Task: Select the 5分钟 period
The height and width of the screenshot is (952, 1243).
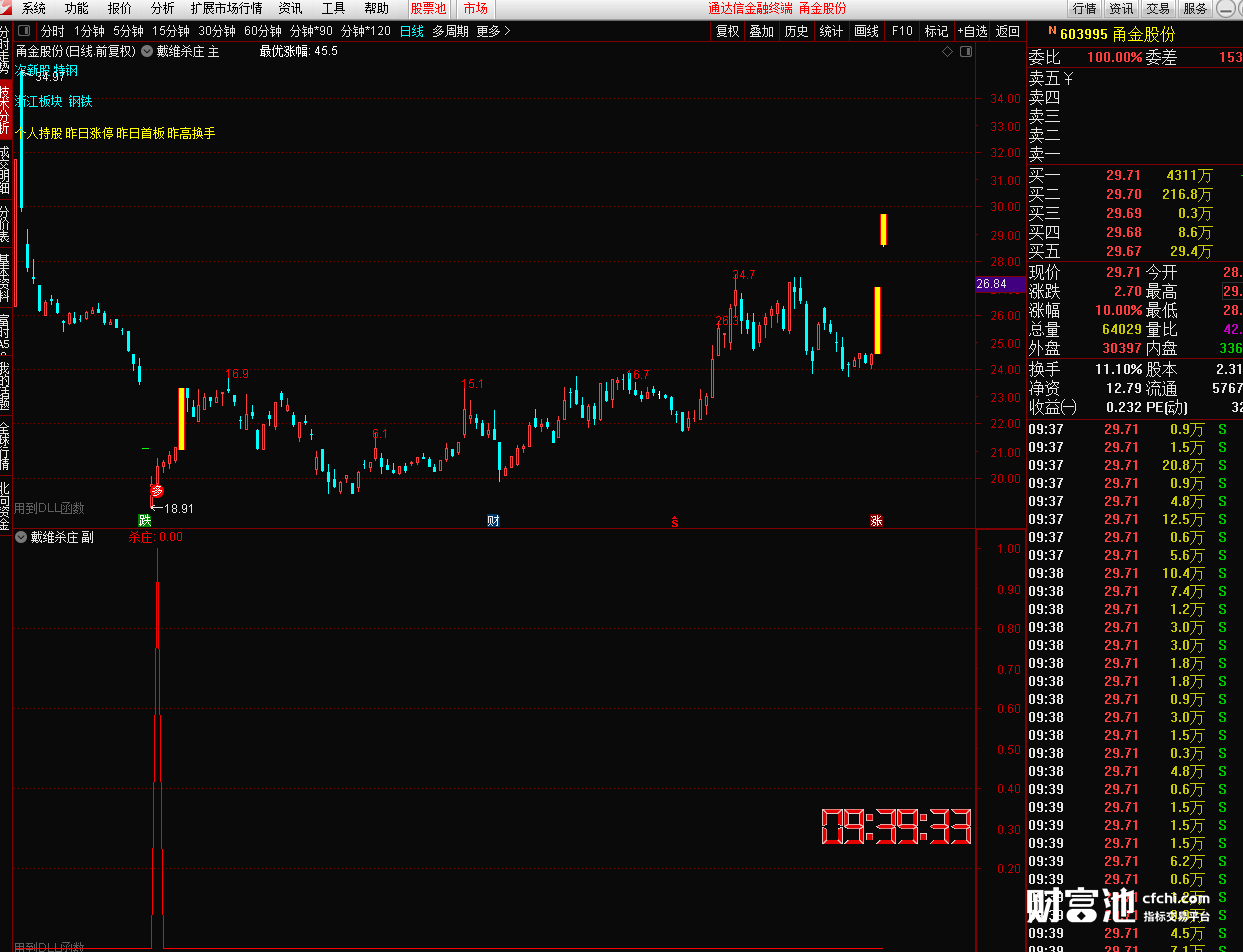Action: (x=128, y=31)
